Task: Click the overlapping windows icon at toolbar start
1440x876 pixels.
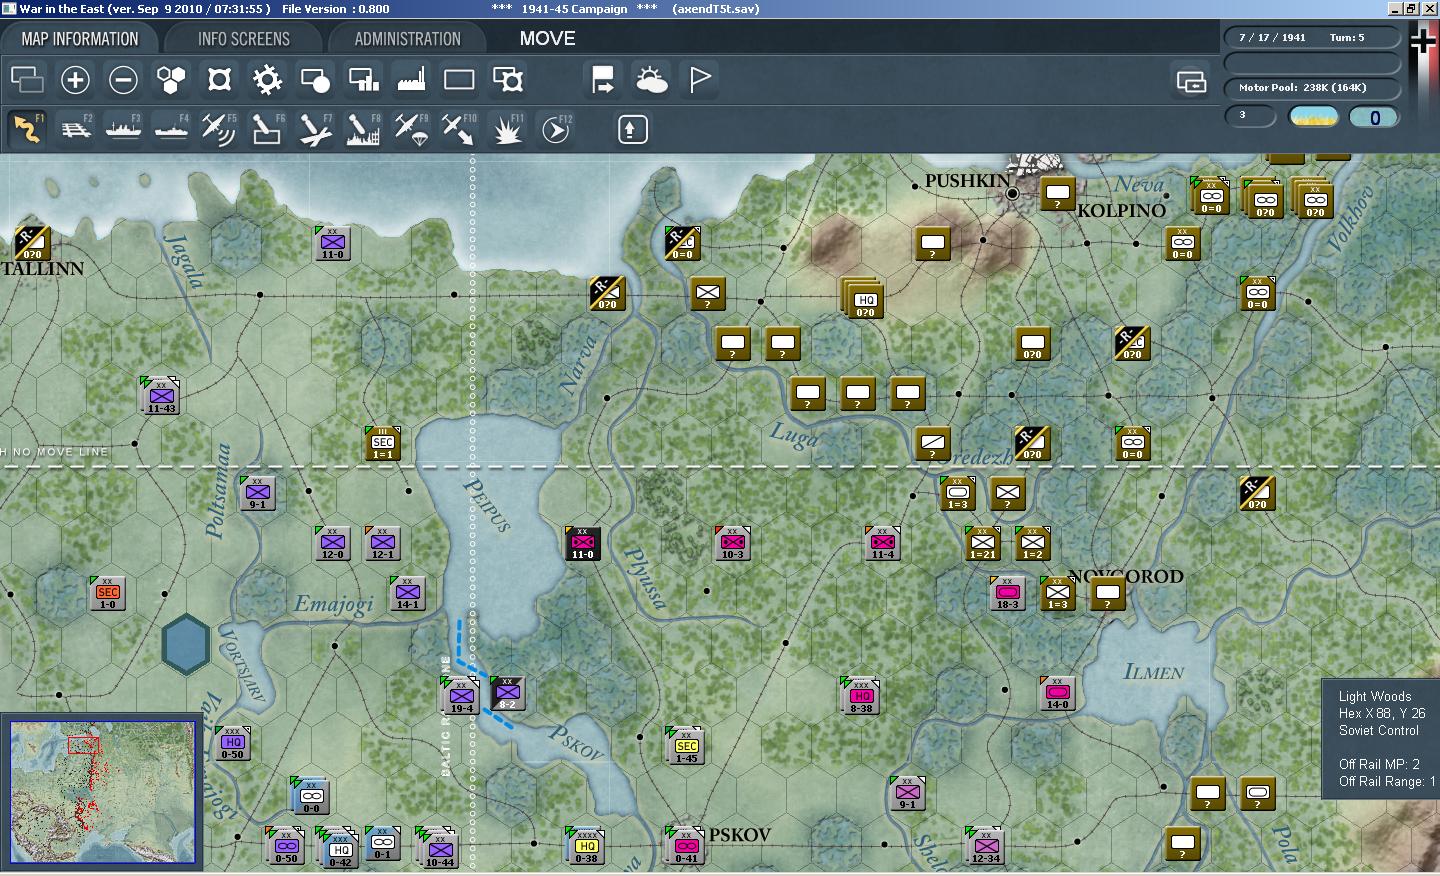Action: pos(27,80)
